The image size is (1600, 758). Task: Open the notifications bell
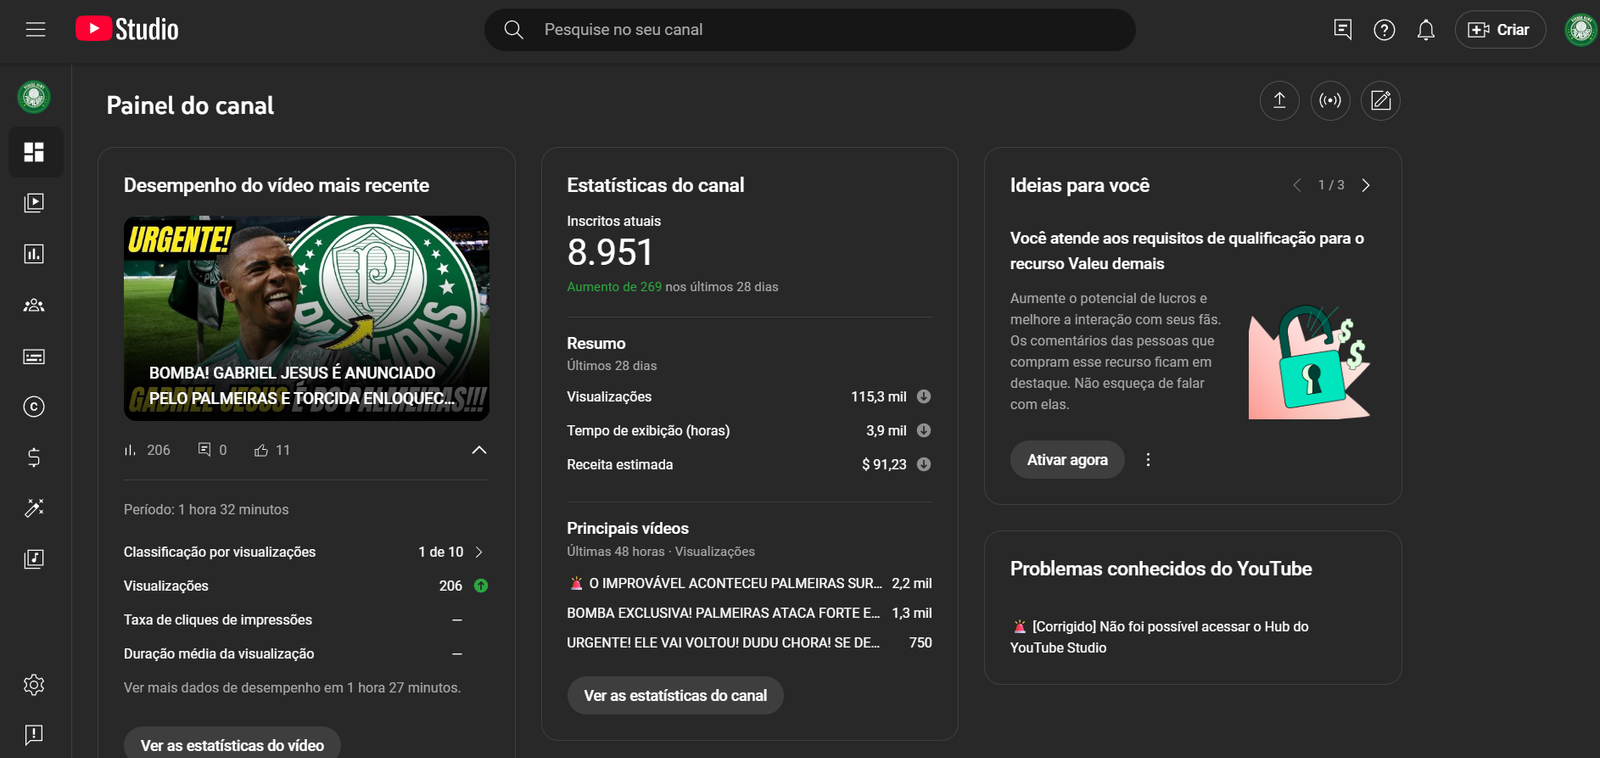[1426, 30]
